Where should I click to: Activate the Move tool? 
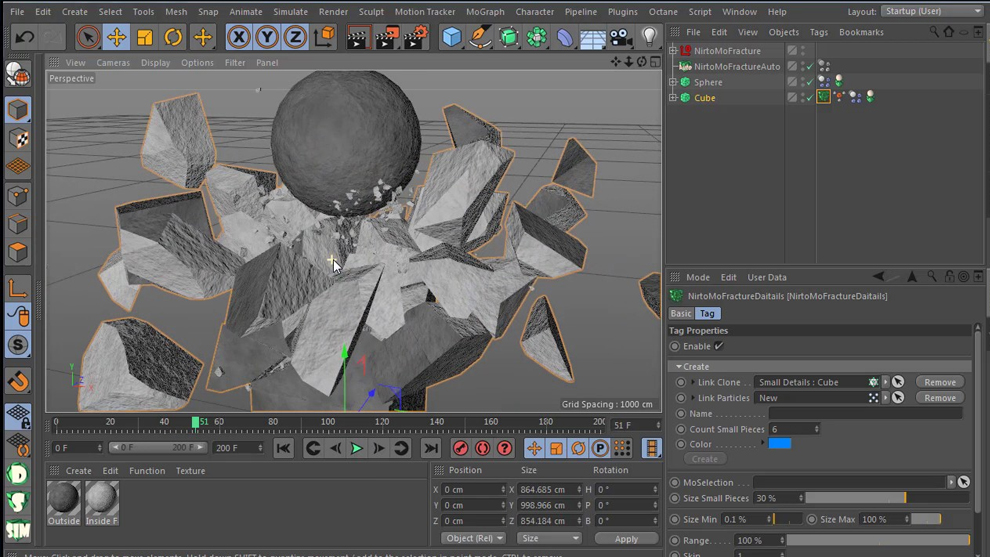click(x=116, y=37)
